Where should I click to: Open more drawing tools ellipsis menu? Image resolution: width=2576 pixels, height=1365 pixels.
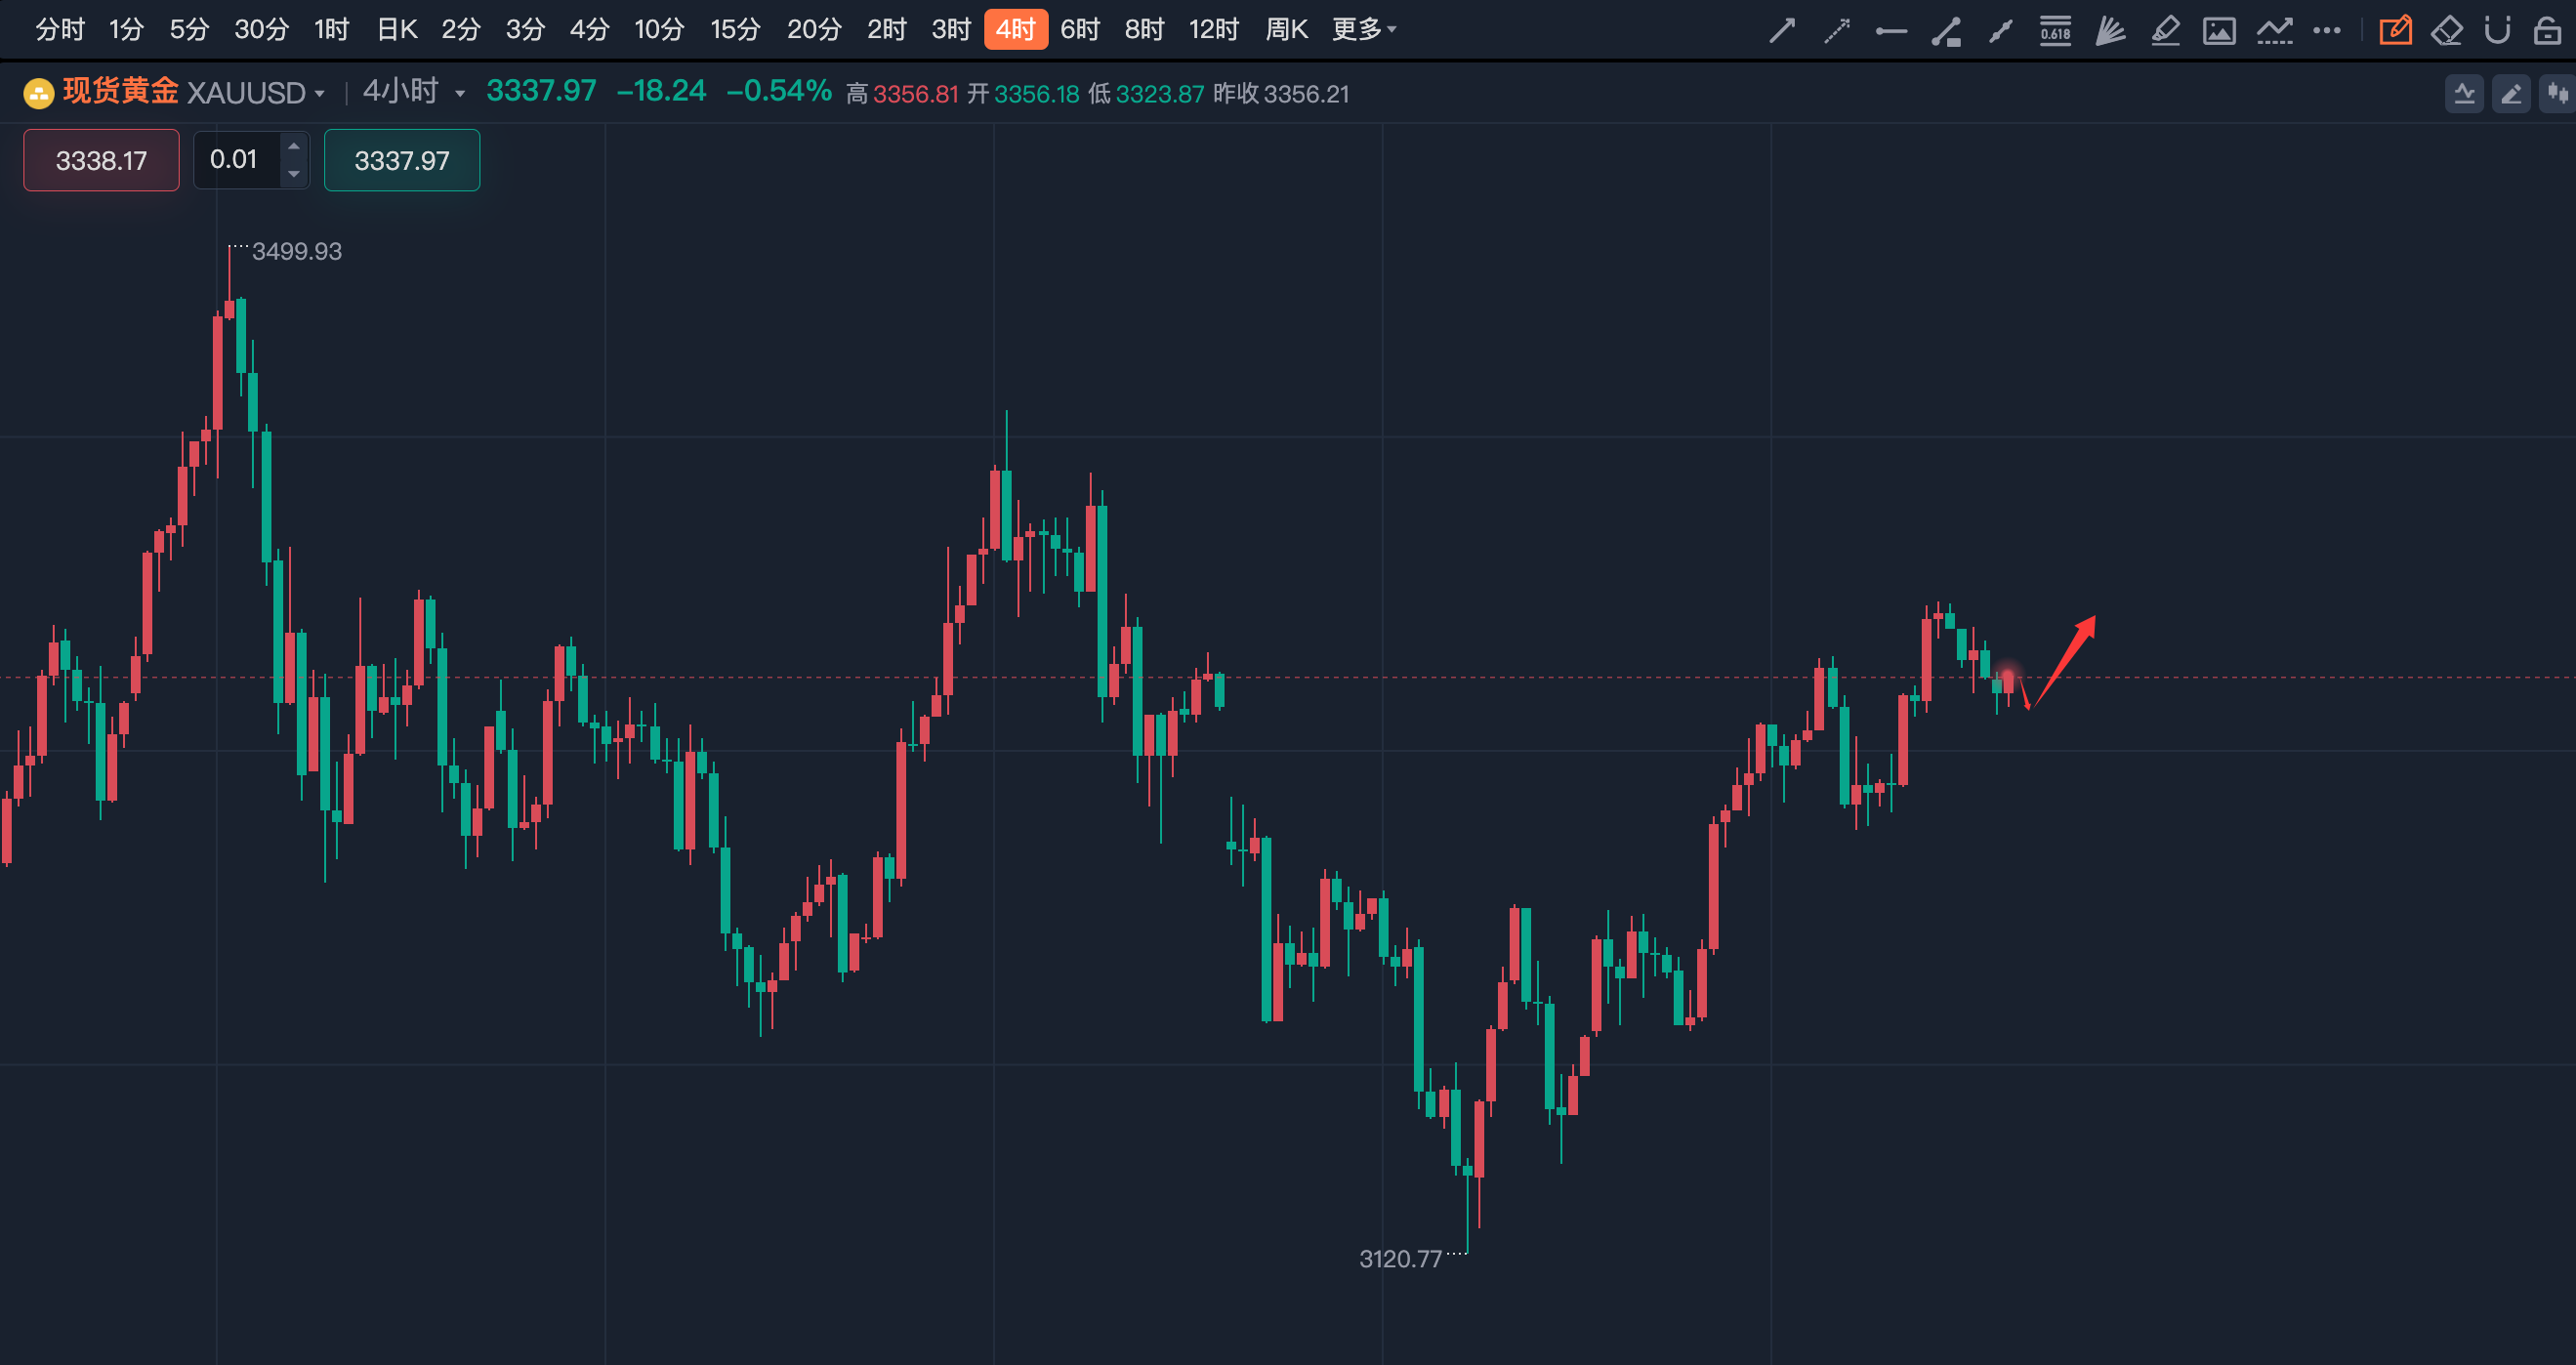[x=2327, y=31]
